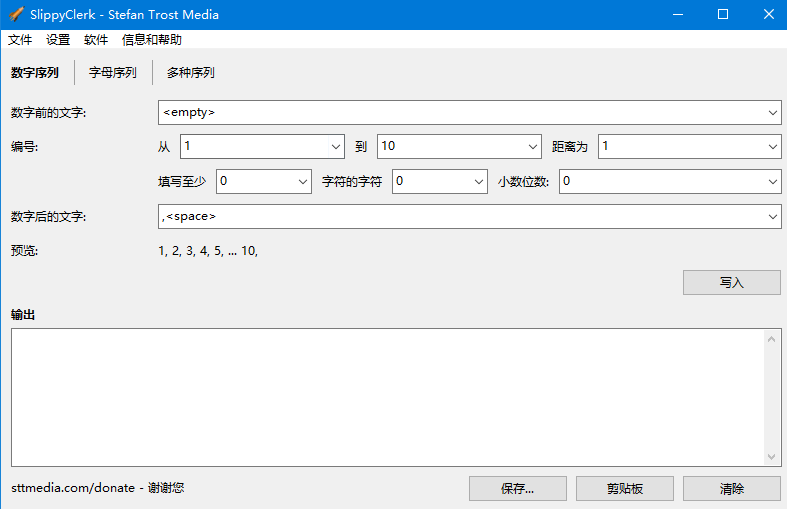
Task: Expand the 填写至少 dropdown arrow
Action: click(303, 181)
